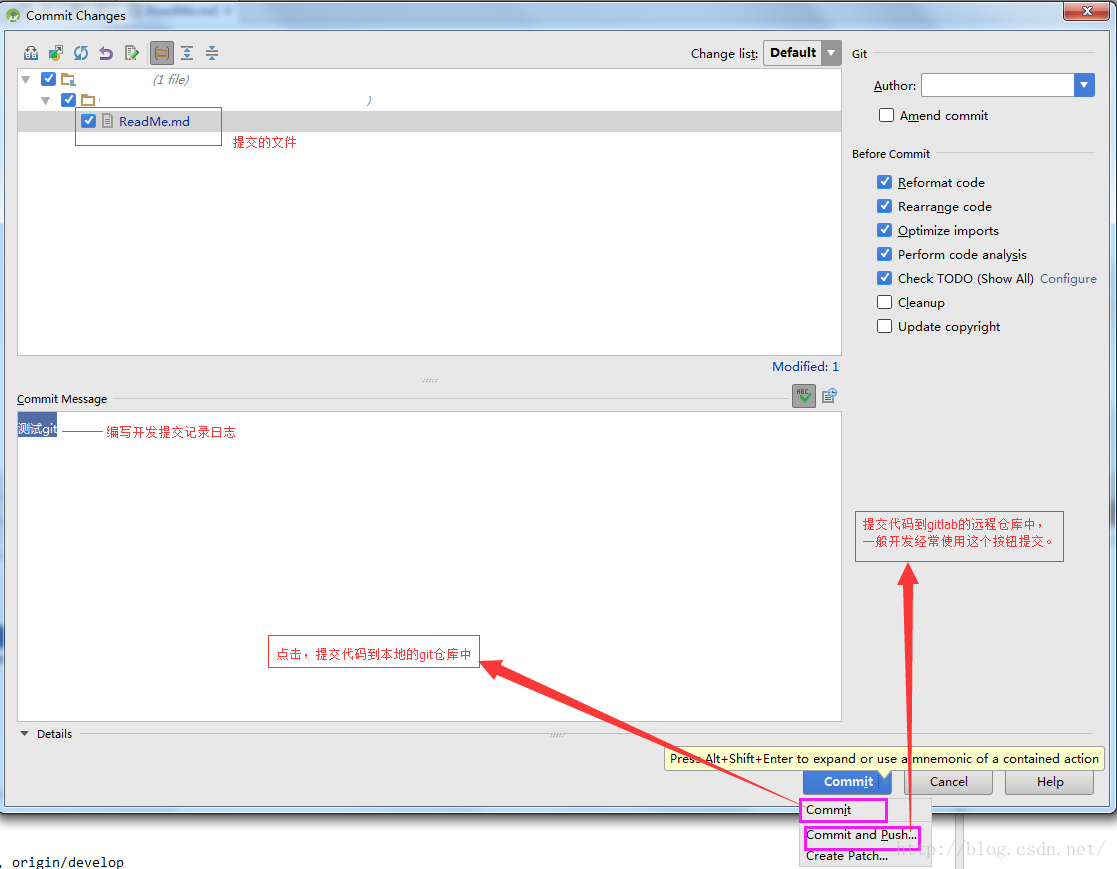Click the Move to Another Changelist icon
The height and width of the screenshot is (869, 1117).
[56, 53]
